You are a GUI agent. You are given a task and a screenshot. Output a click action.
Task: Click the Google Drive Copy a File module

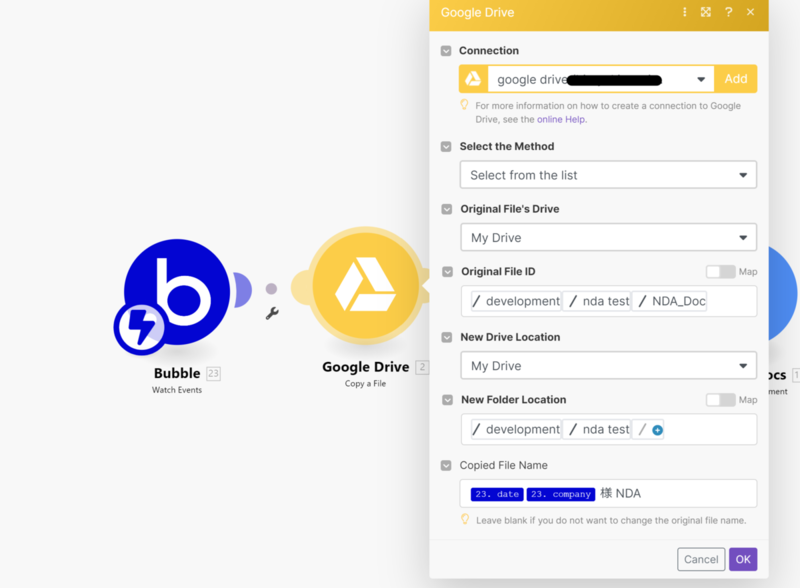coord(365,285)
